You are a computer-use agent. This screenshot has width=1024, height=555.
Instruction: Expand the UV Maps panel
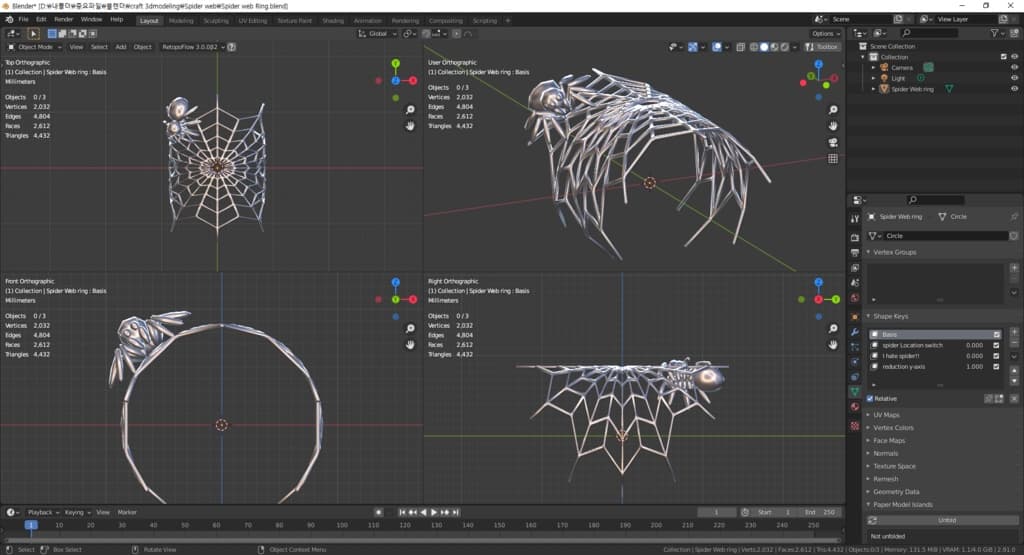pyautogui.click(x=886, y=414)
